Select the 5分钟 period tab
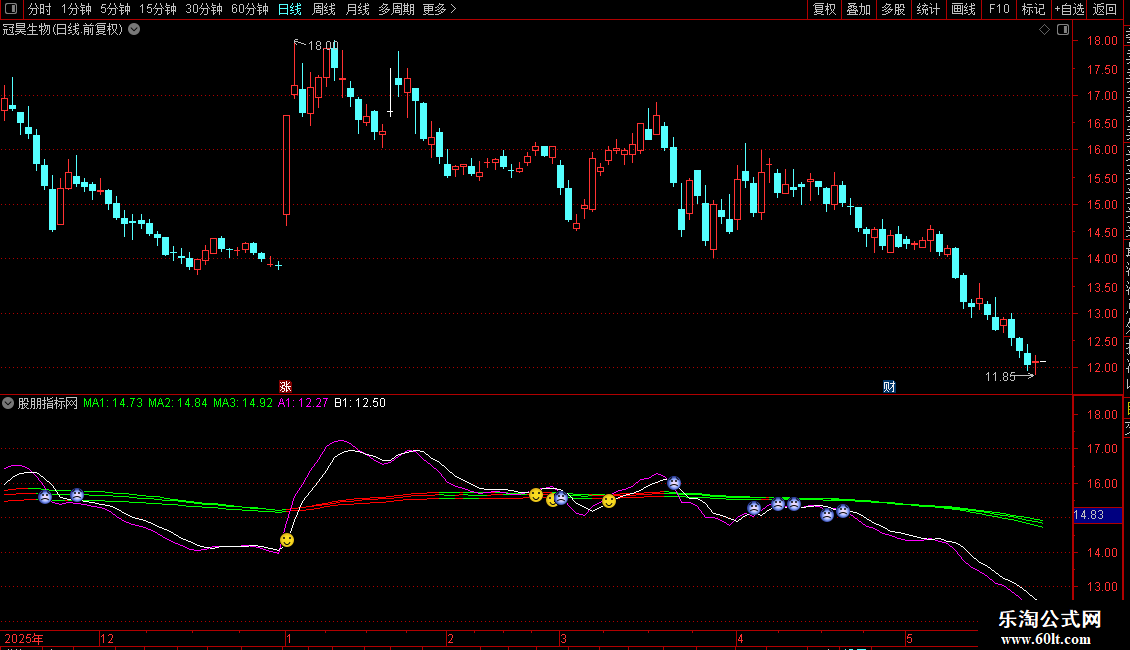Viewport: 1130px width, 650px height. coord(115,9)
